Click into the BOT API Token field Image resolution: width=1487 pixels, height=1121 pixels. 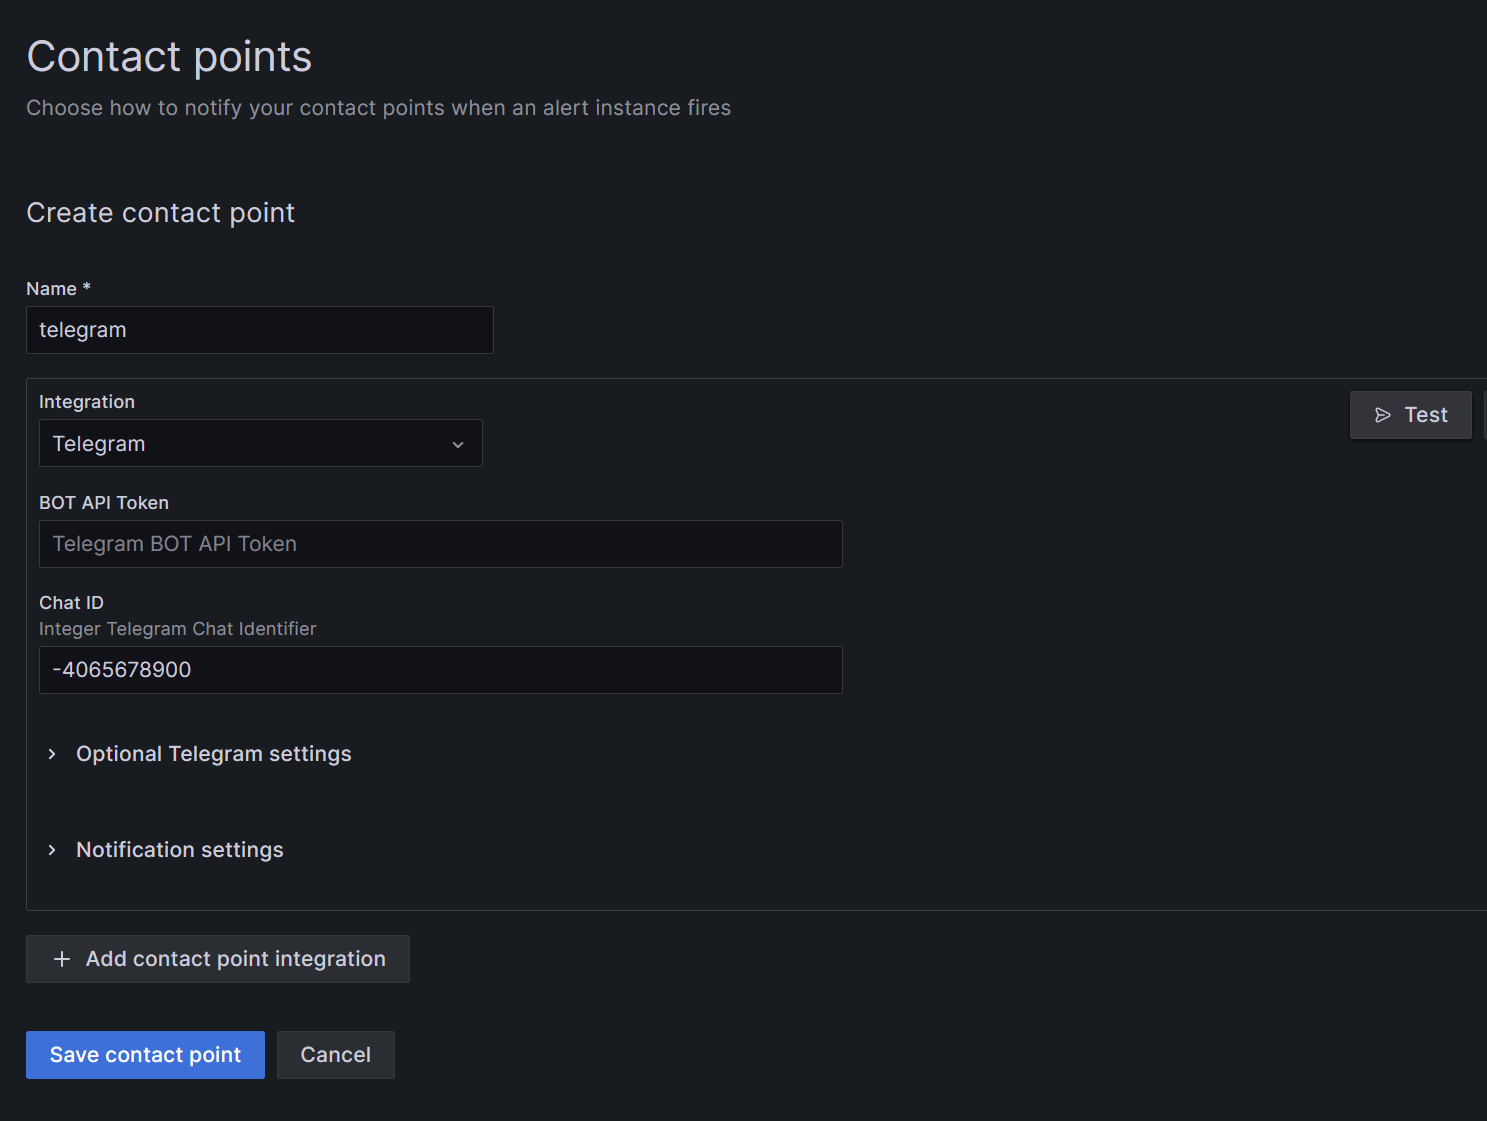coord(440,544)
